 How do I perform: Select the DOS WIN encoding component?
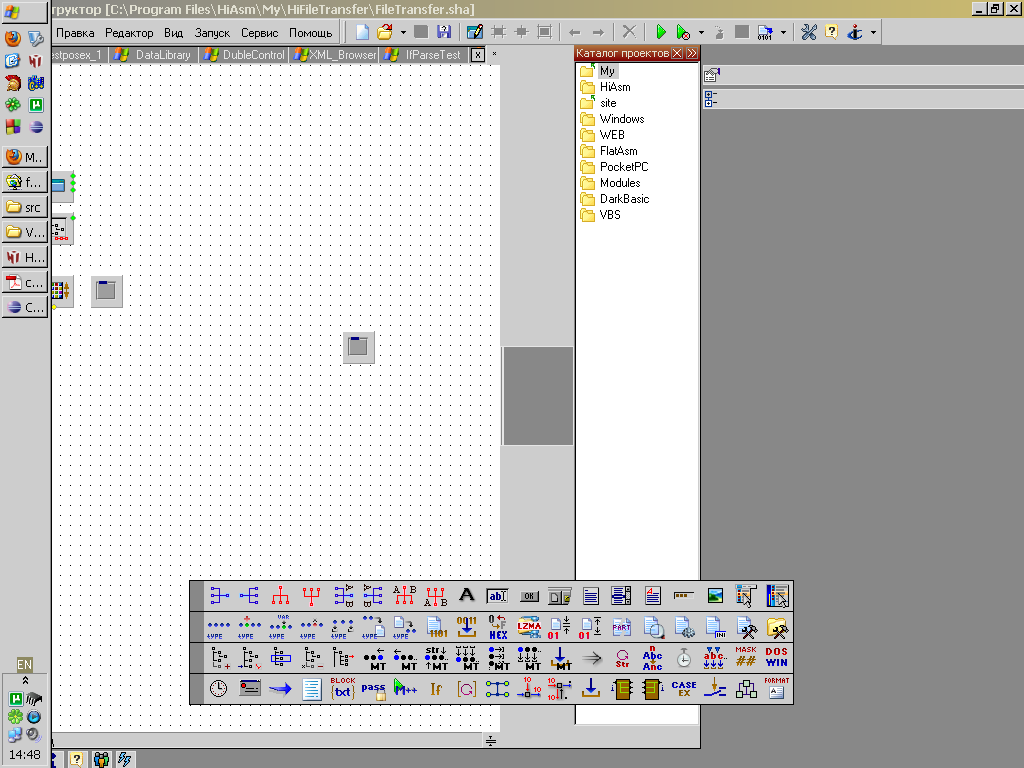(776, 658)
